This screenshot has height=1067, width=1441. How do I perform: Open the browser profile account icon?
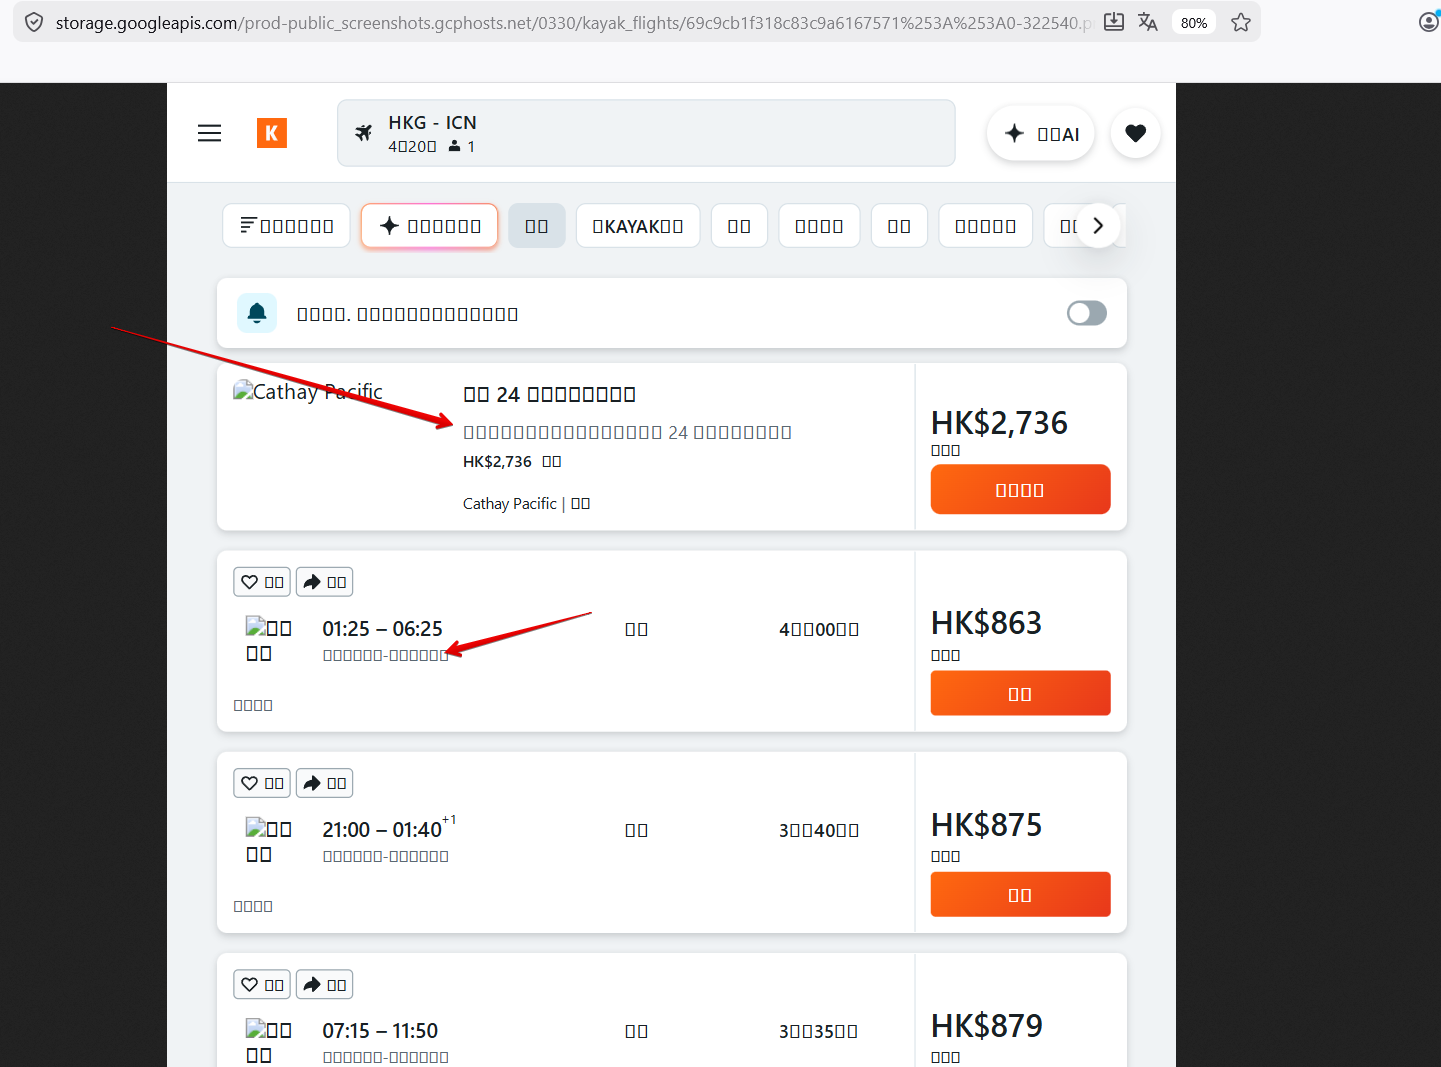tap(1430, 22)
